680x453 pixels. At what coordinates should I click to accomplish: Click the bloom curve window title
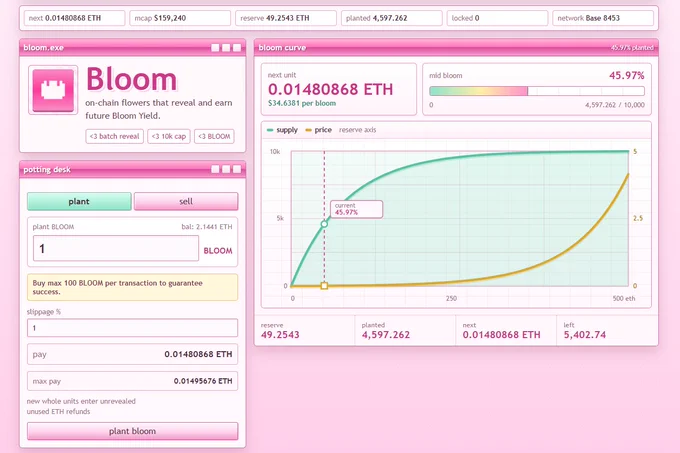pyautogui.click(x=282, y=48)
